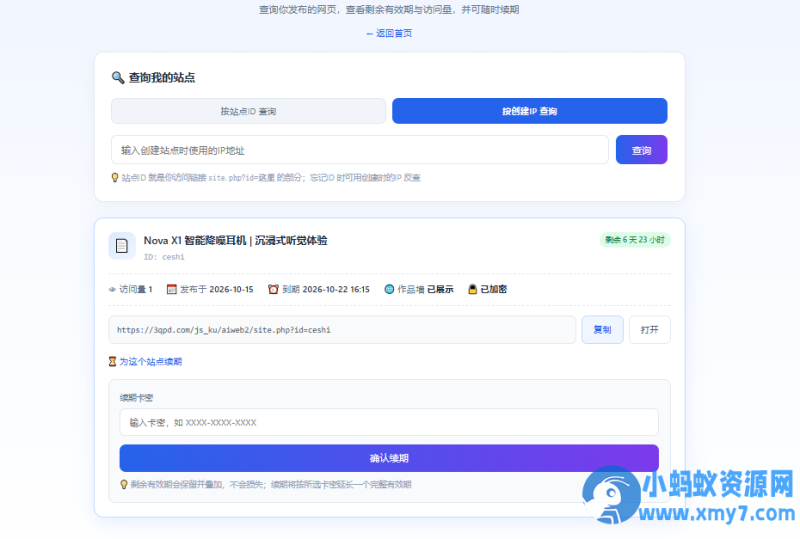The image size is (800, 539).
Task: Click the 剩余 6 天 23 小时 badge
Action: tap(635, 240)
